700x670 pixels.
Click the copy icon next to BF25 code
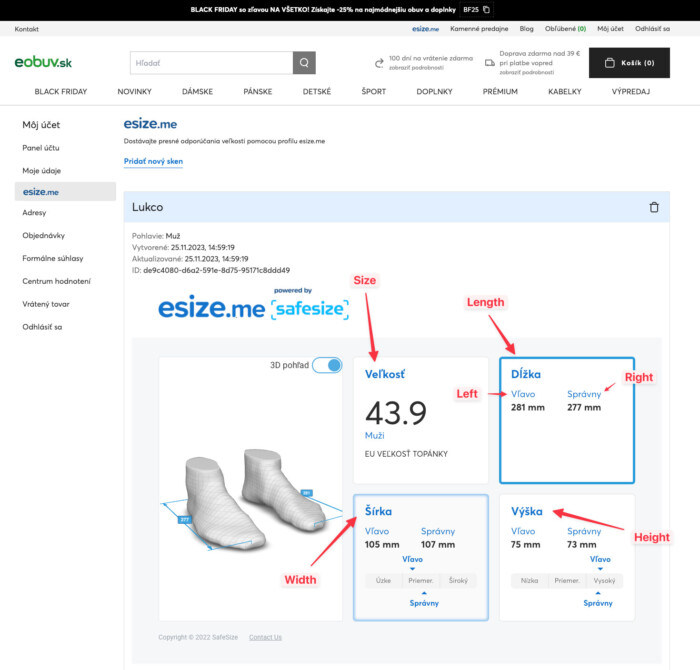(486, 9)
